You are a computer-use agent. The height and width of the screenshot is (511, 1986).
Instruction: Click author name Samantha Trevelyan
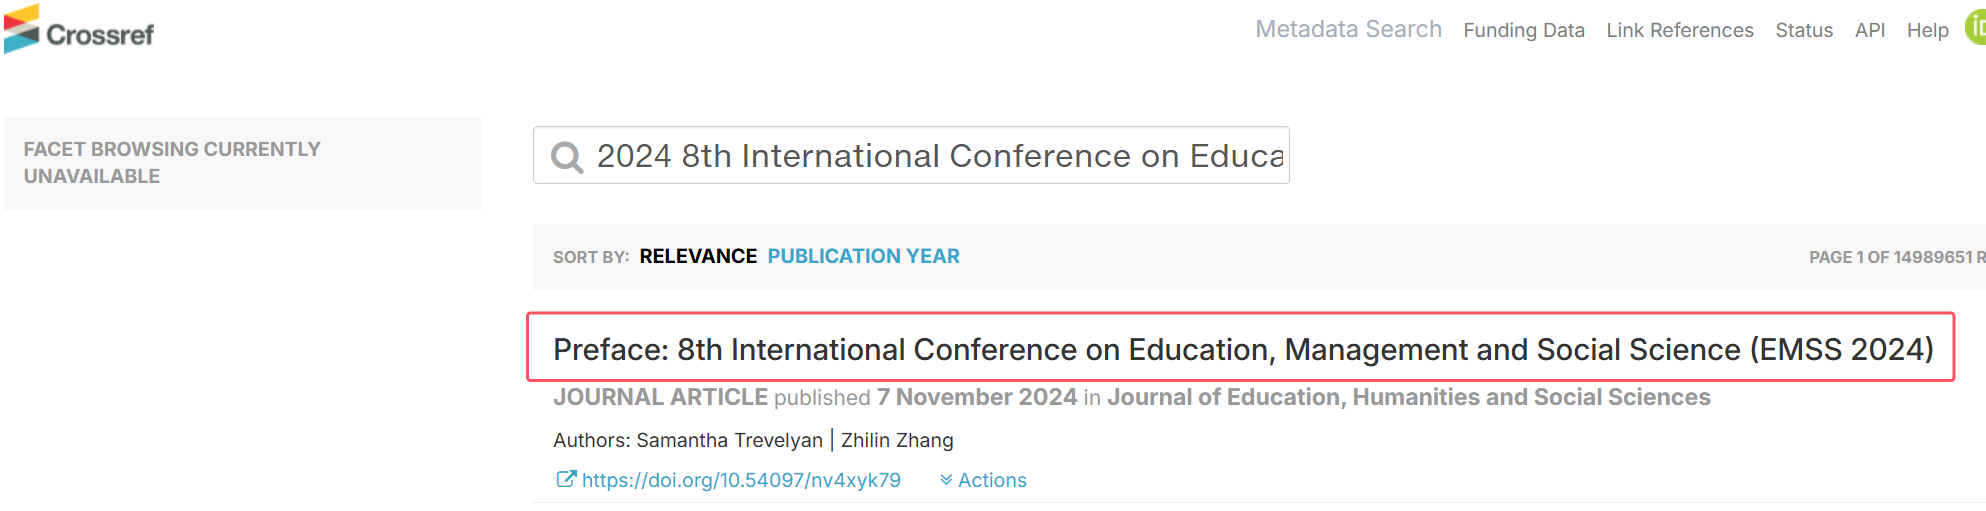(x=729, y=440)
